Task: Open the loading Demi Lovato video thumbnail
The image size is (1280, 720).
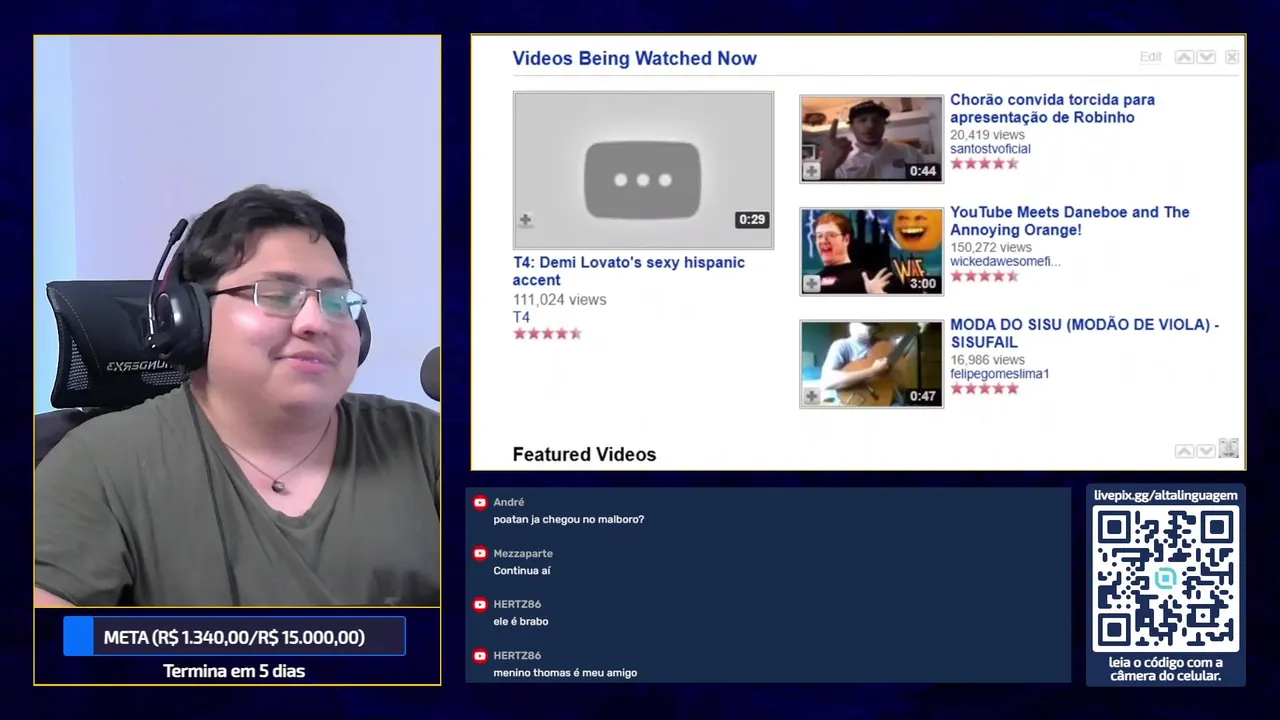Action: point(643,170)
